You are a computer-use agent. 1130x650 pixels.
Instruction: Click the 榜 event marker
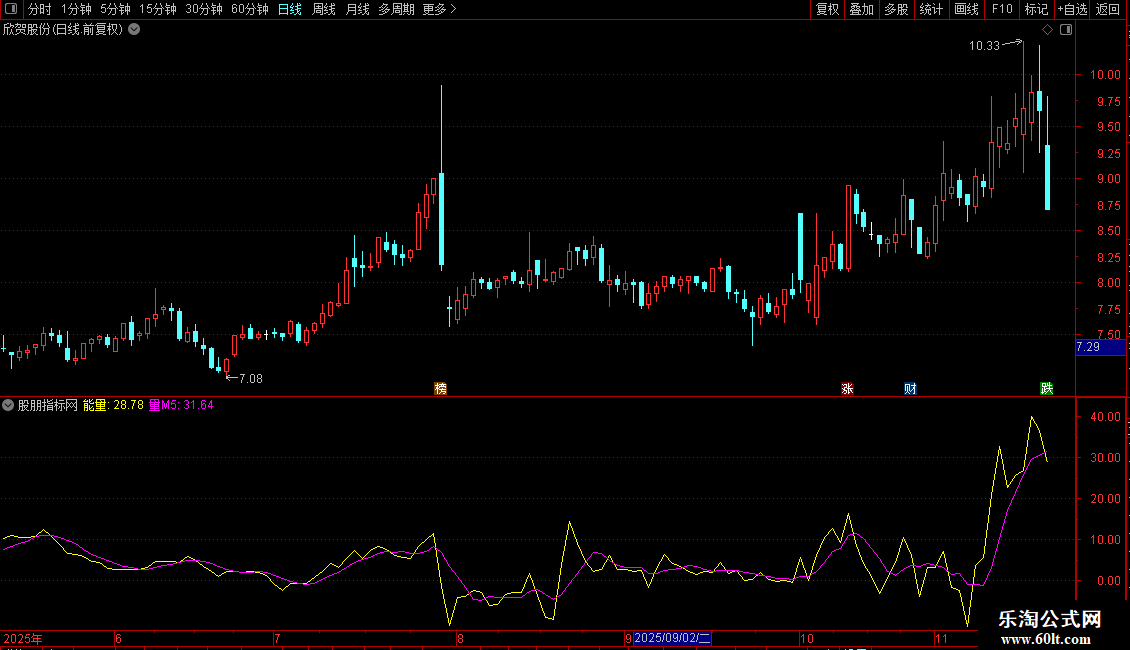coord(440,388)
